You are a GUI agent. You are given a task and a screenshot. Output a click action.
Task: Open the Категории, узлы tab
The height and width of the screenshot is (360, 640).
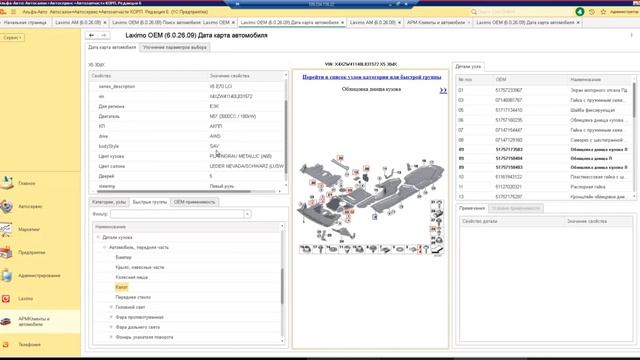point(109,202)
